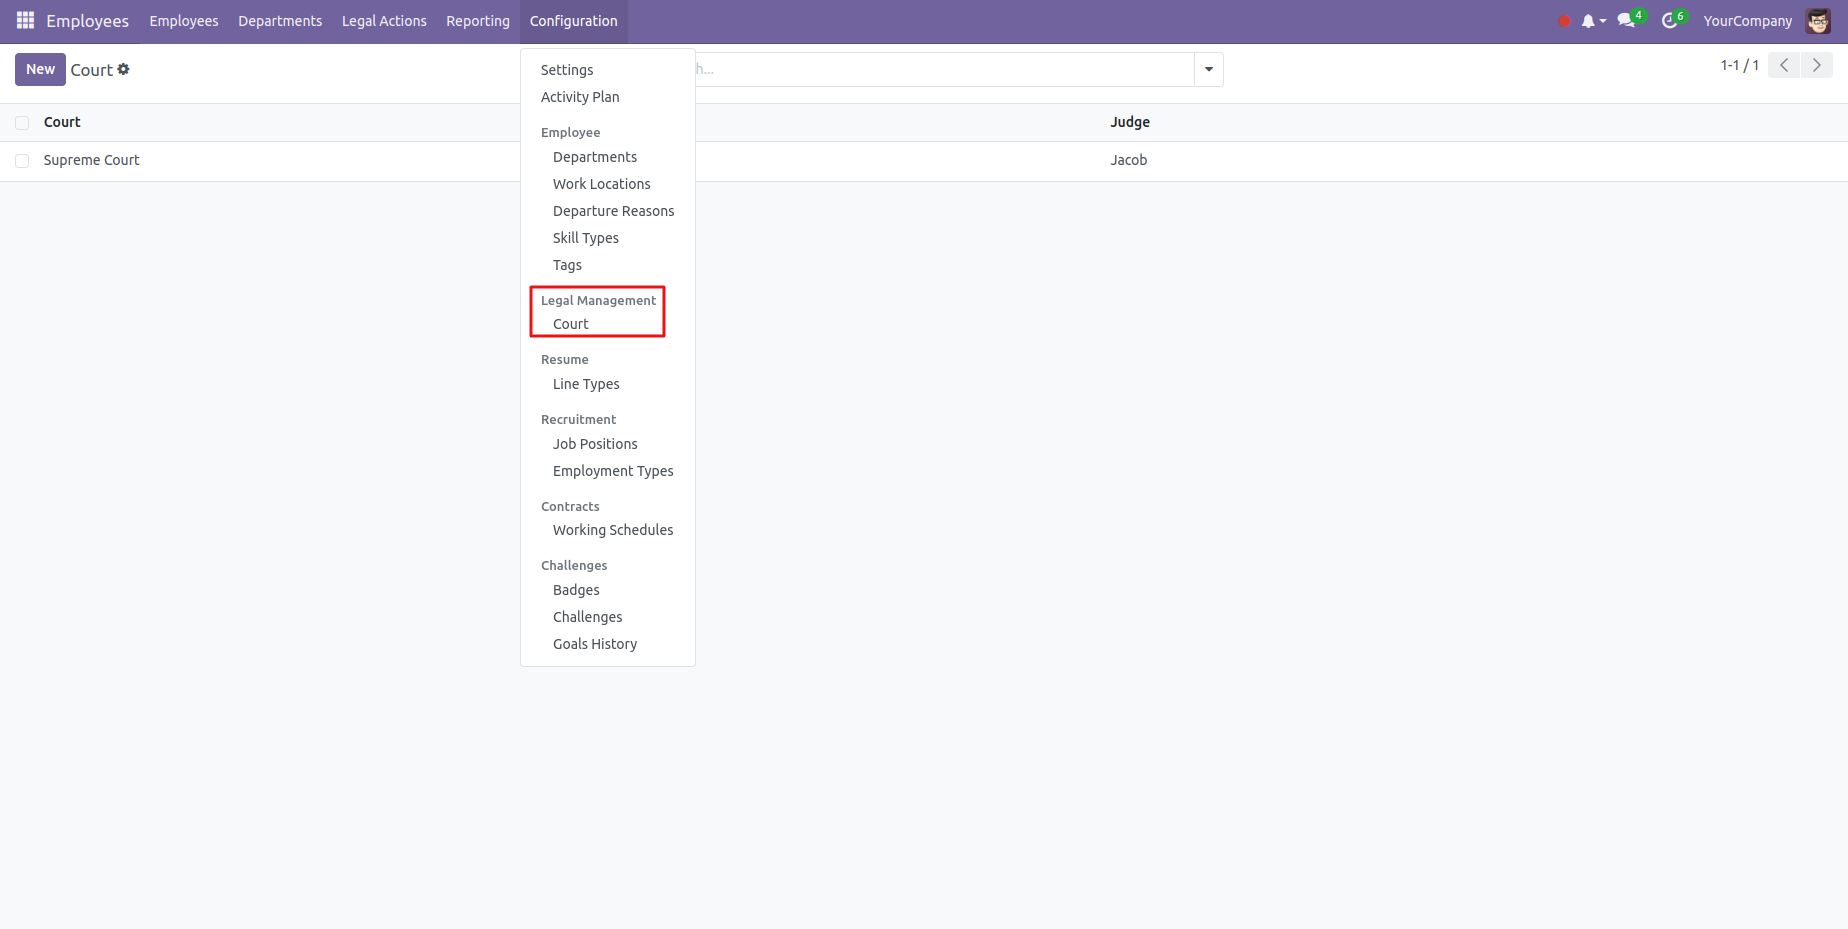Screen dimensions: 1848x929
Task: Click the user avatar picture
Action: pos(1818,21)
